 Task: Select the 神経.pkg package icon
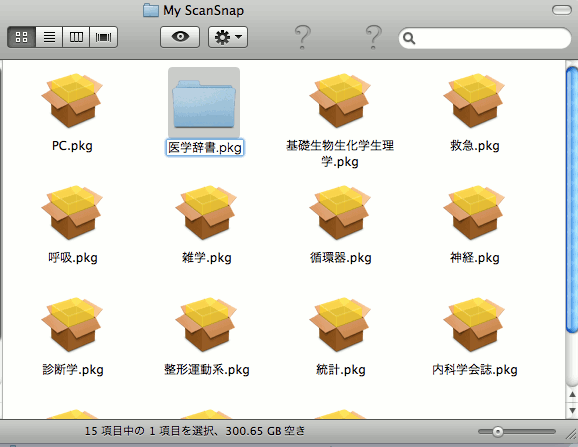click(474, 213)
